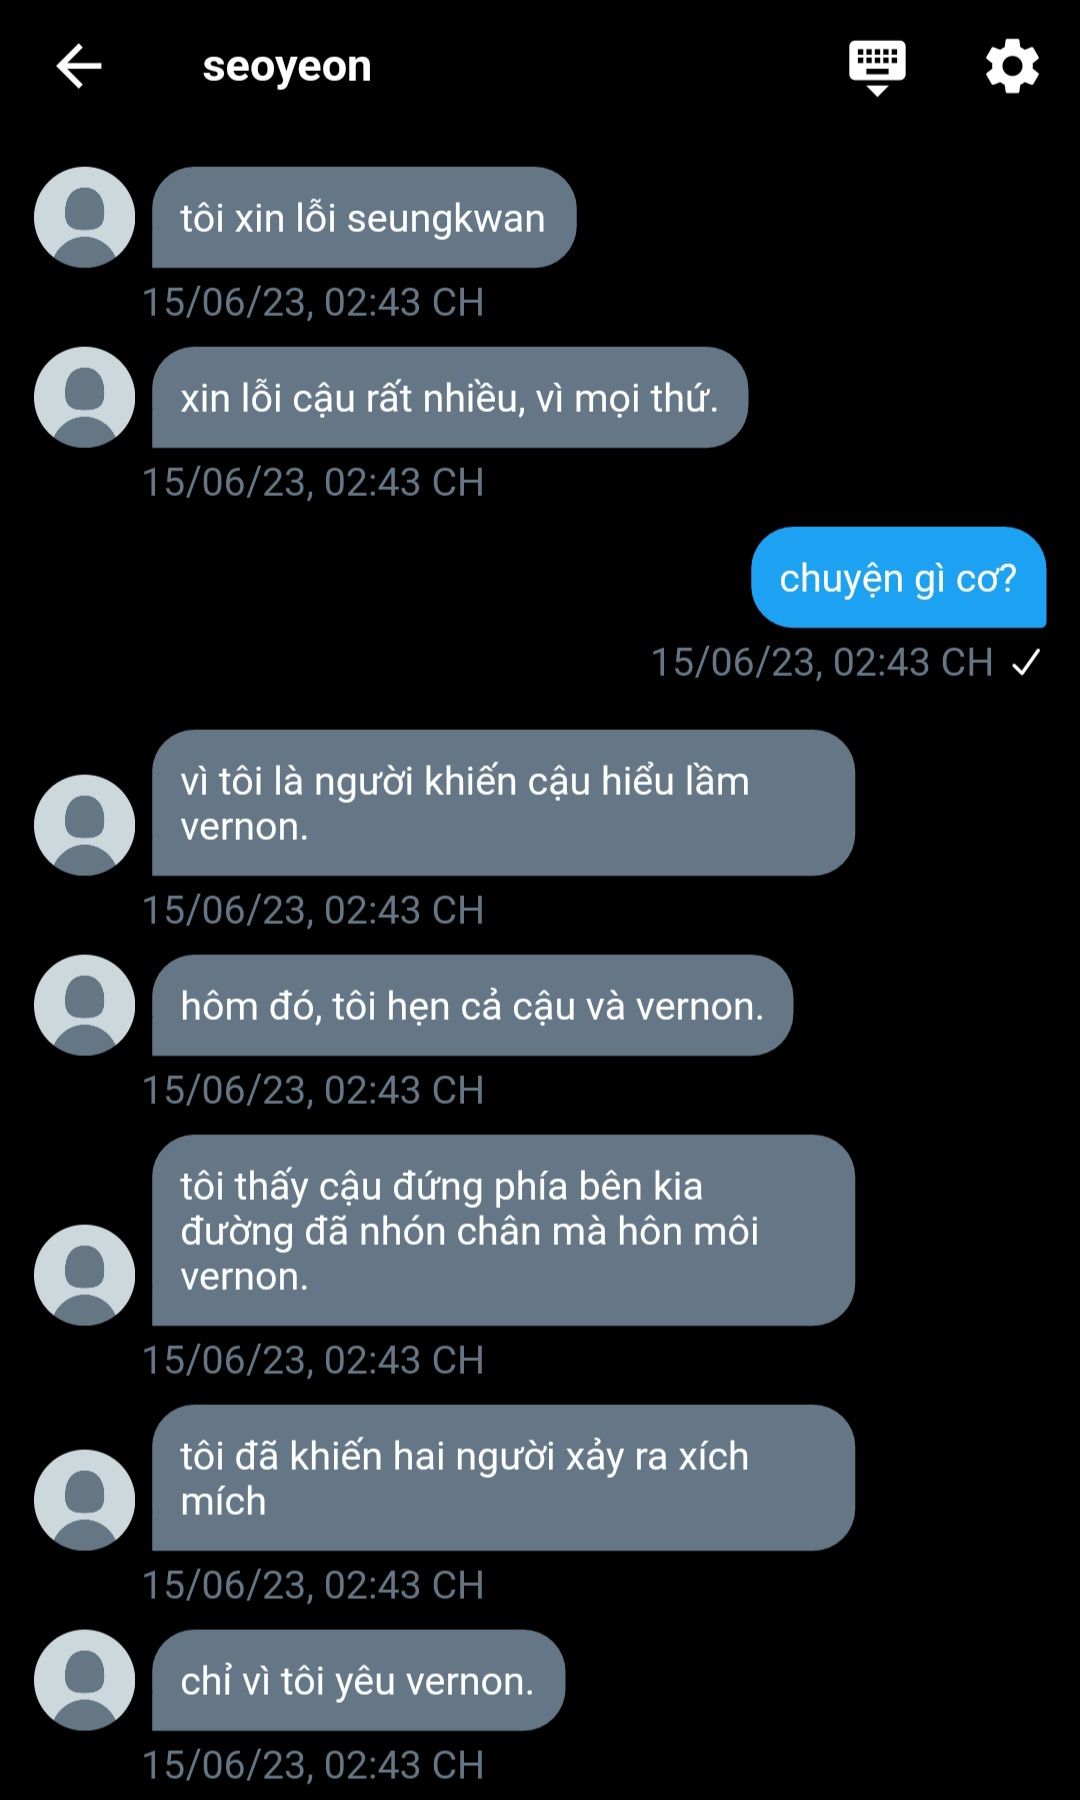This screenshot has width=1080, height=1800.
Task: Tap avatar beside "vì tôi là người khiến" message
Action: click(x=85, y=825)
